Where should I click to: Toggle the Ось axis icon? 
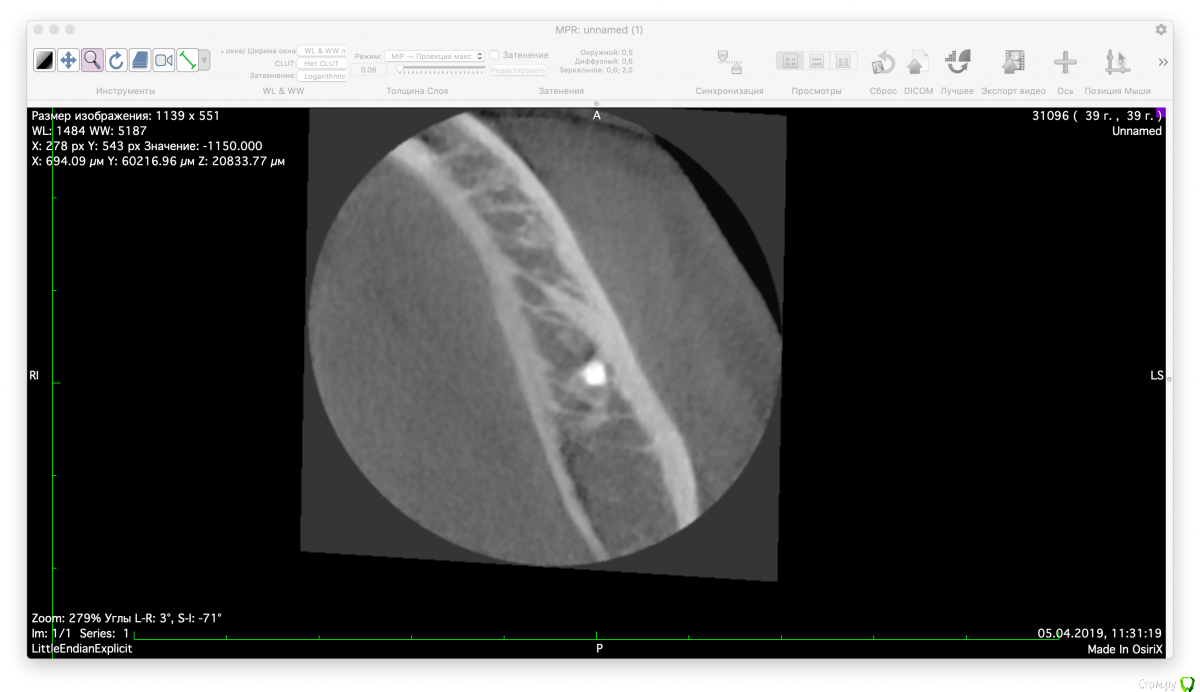(1065, 63)
